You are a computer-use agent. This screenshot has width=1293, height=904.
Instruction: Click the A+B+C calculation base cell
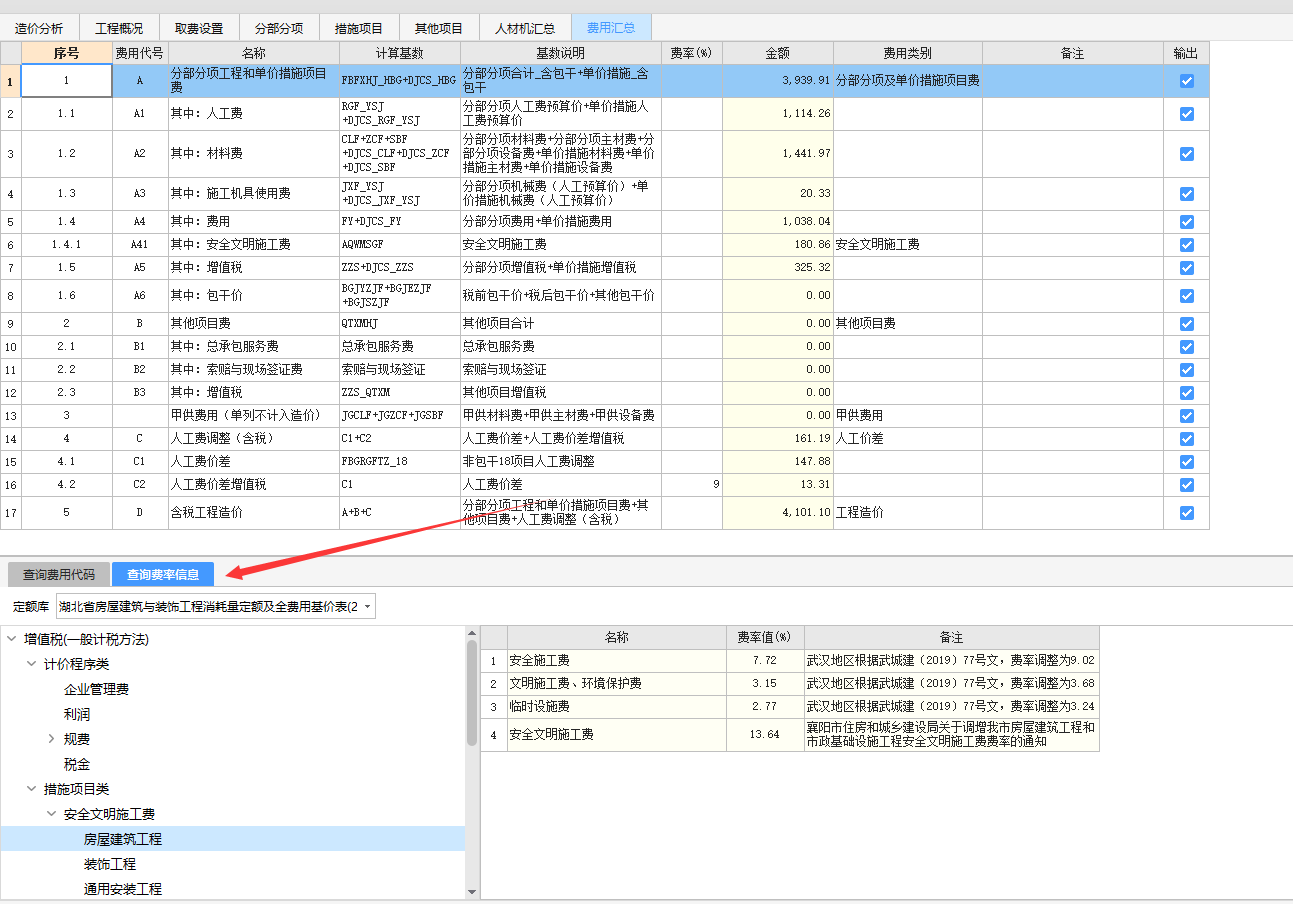[400, 513]
